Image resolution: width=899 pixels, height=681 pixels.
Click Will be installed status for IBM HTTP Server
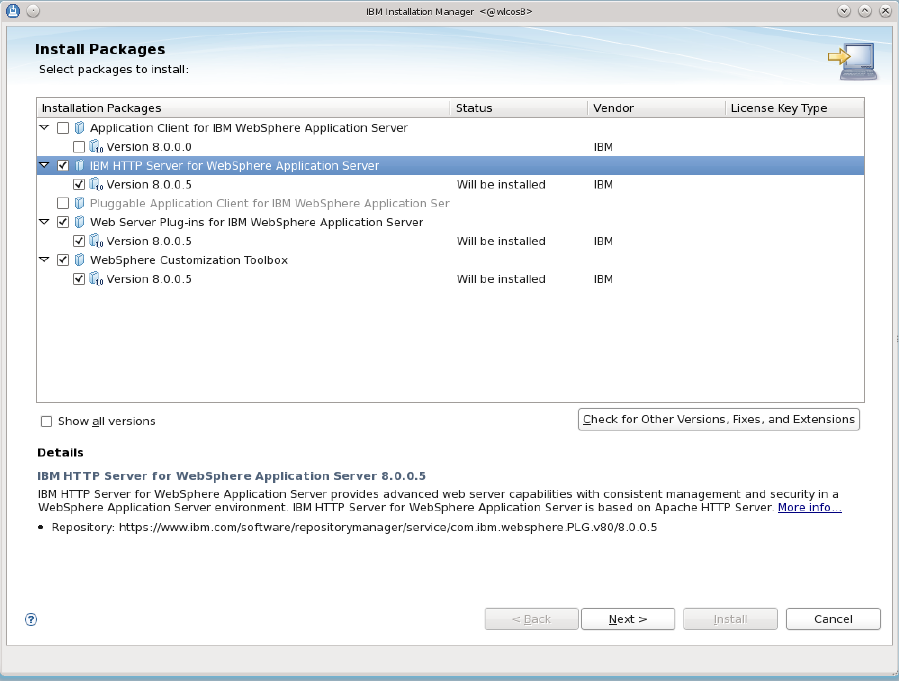click(x=501, y=185)
